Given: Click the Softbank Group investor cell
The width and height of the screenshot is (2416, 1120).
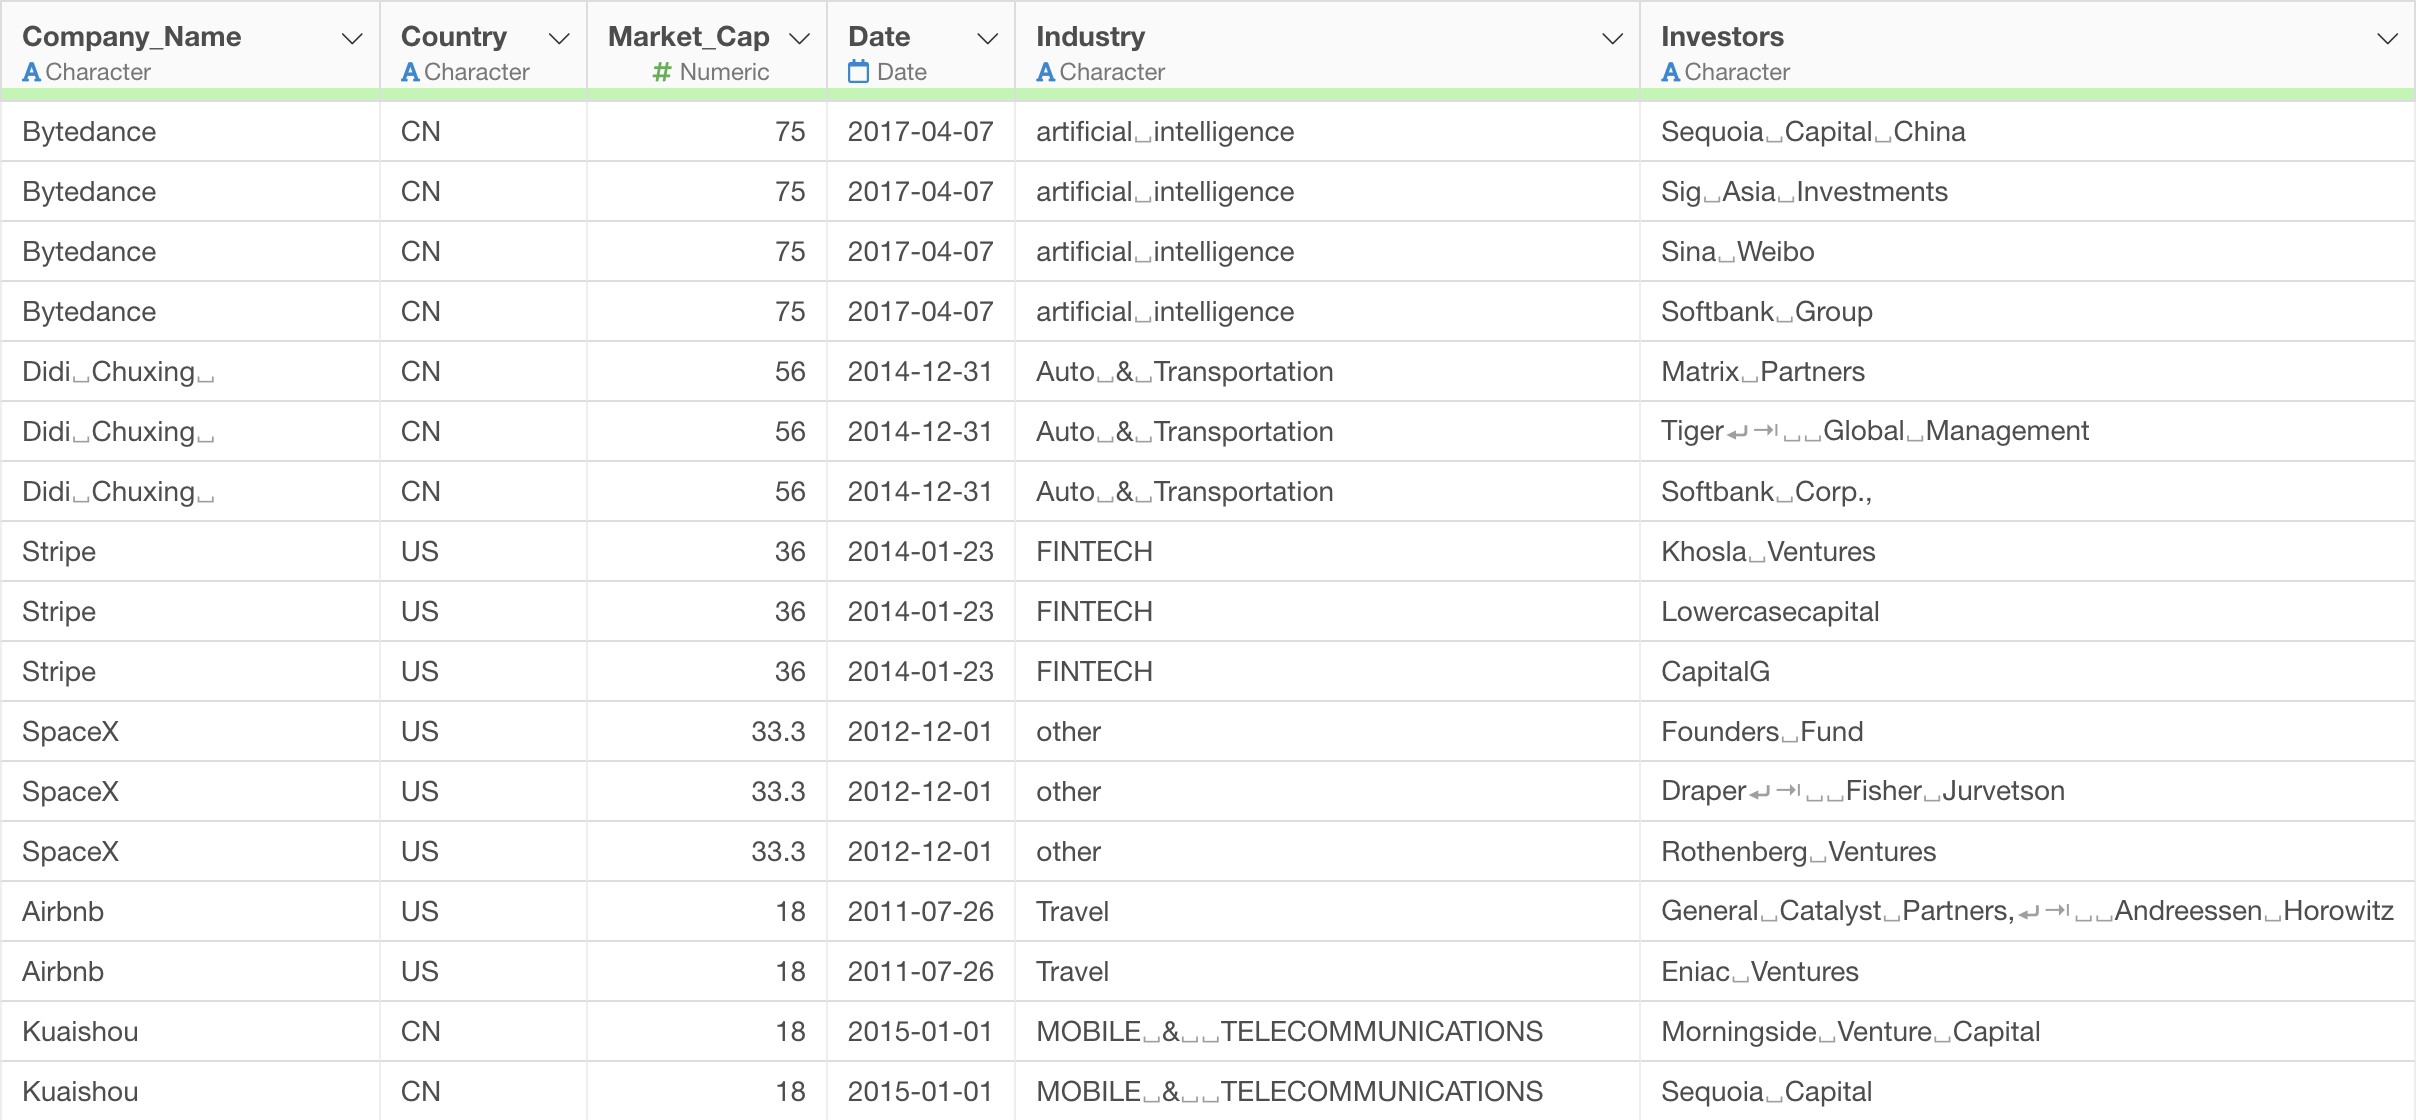Looking at the screenshot, I should 2027,311.
